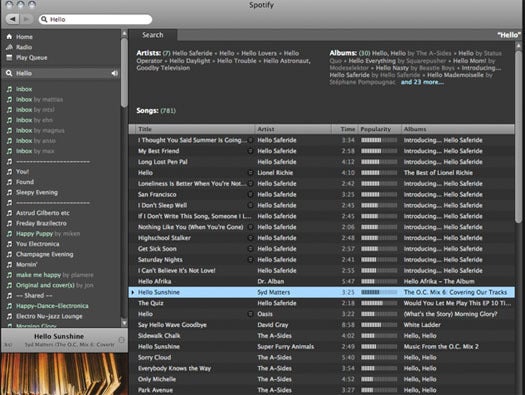This screenshot has width=525, height=395.
Task: Click Hello Sunshine title in now-playing panel
Action: point(59,336)
